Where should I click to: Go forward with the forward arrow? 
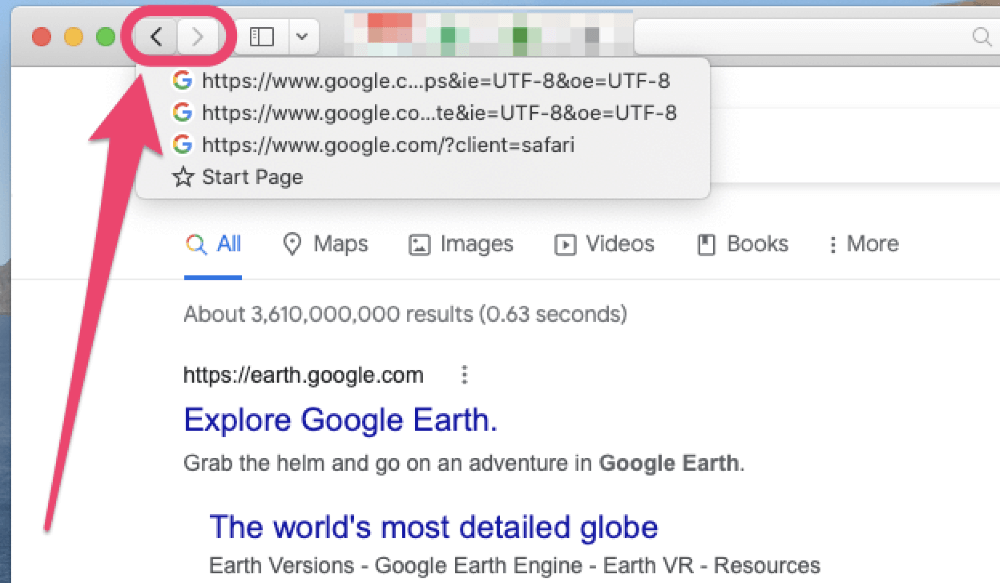(197, 37)
